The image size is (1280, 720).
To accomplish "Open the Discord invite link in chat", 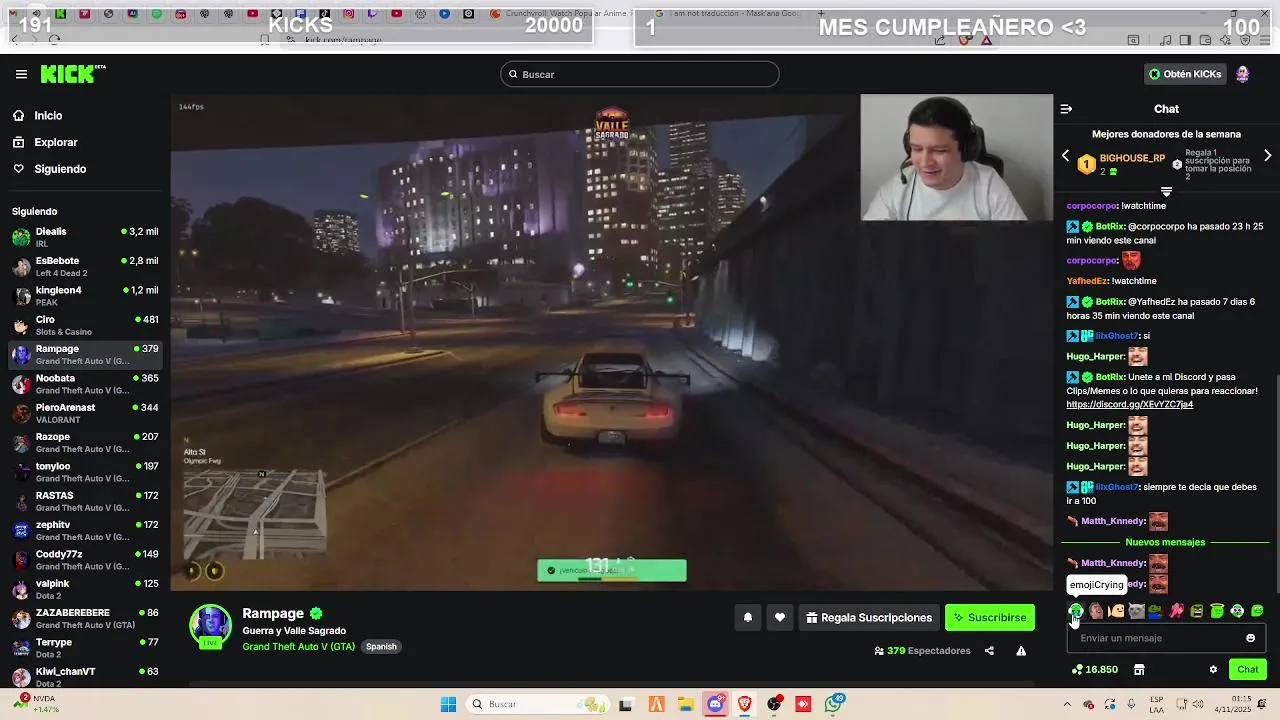I will tap(1129, 404).
